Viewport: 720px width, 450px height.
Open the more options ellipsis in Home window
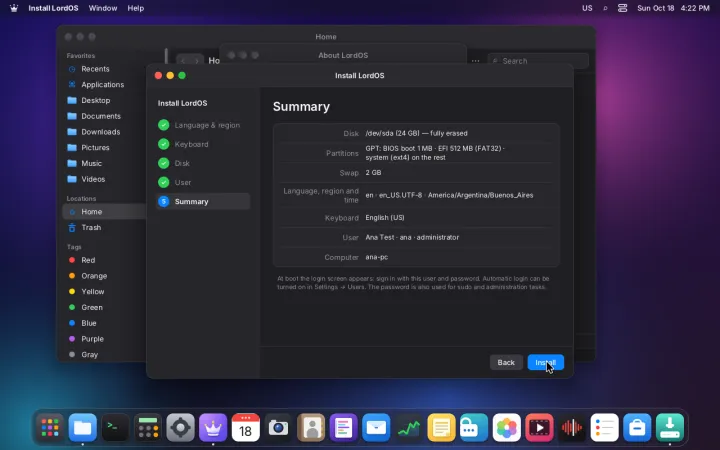click(x=475, y=61)
